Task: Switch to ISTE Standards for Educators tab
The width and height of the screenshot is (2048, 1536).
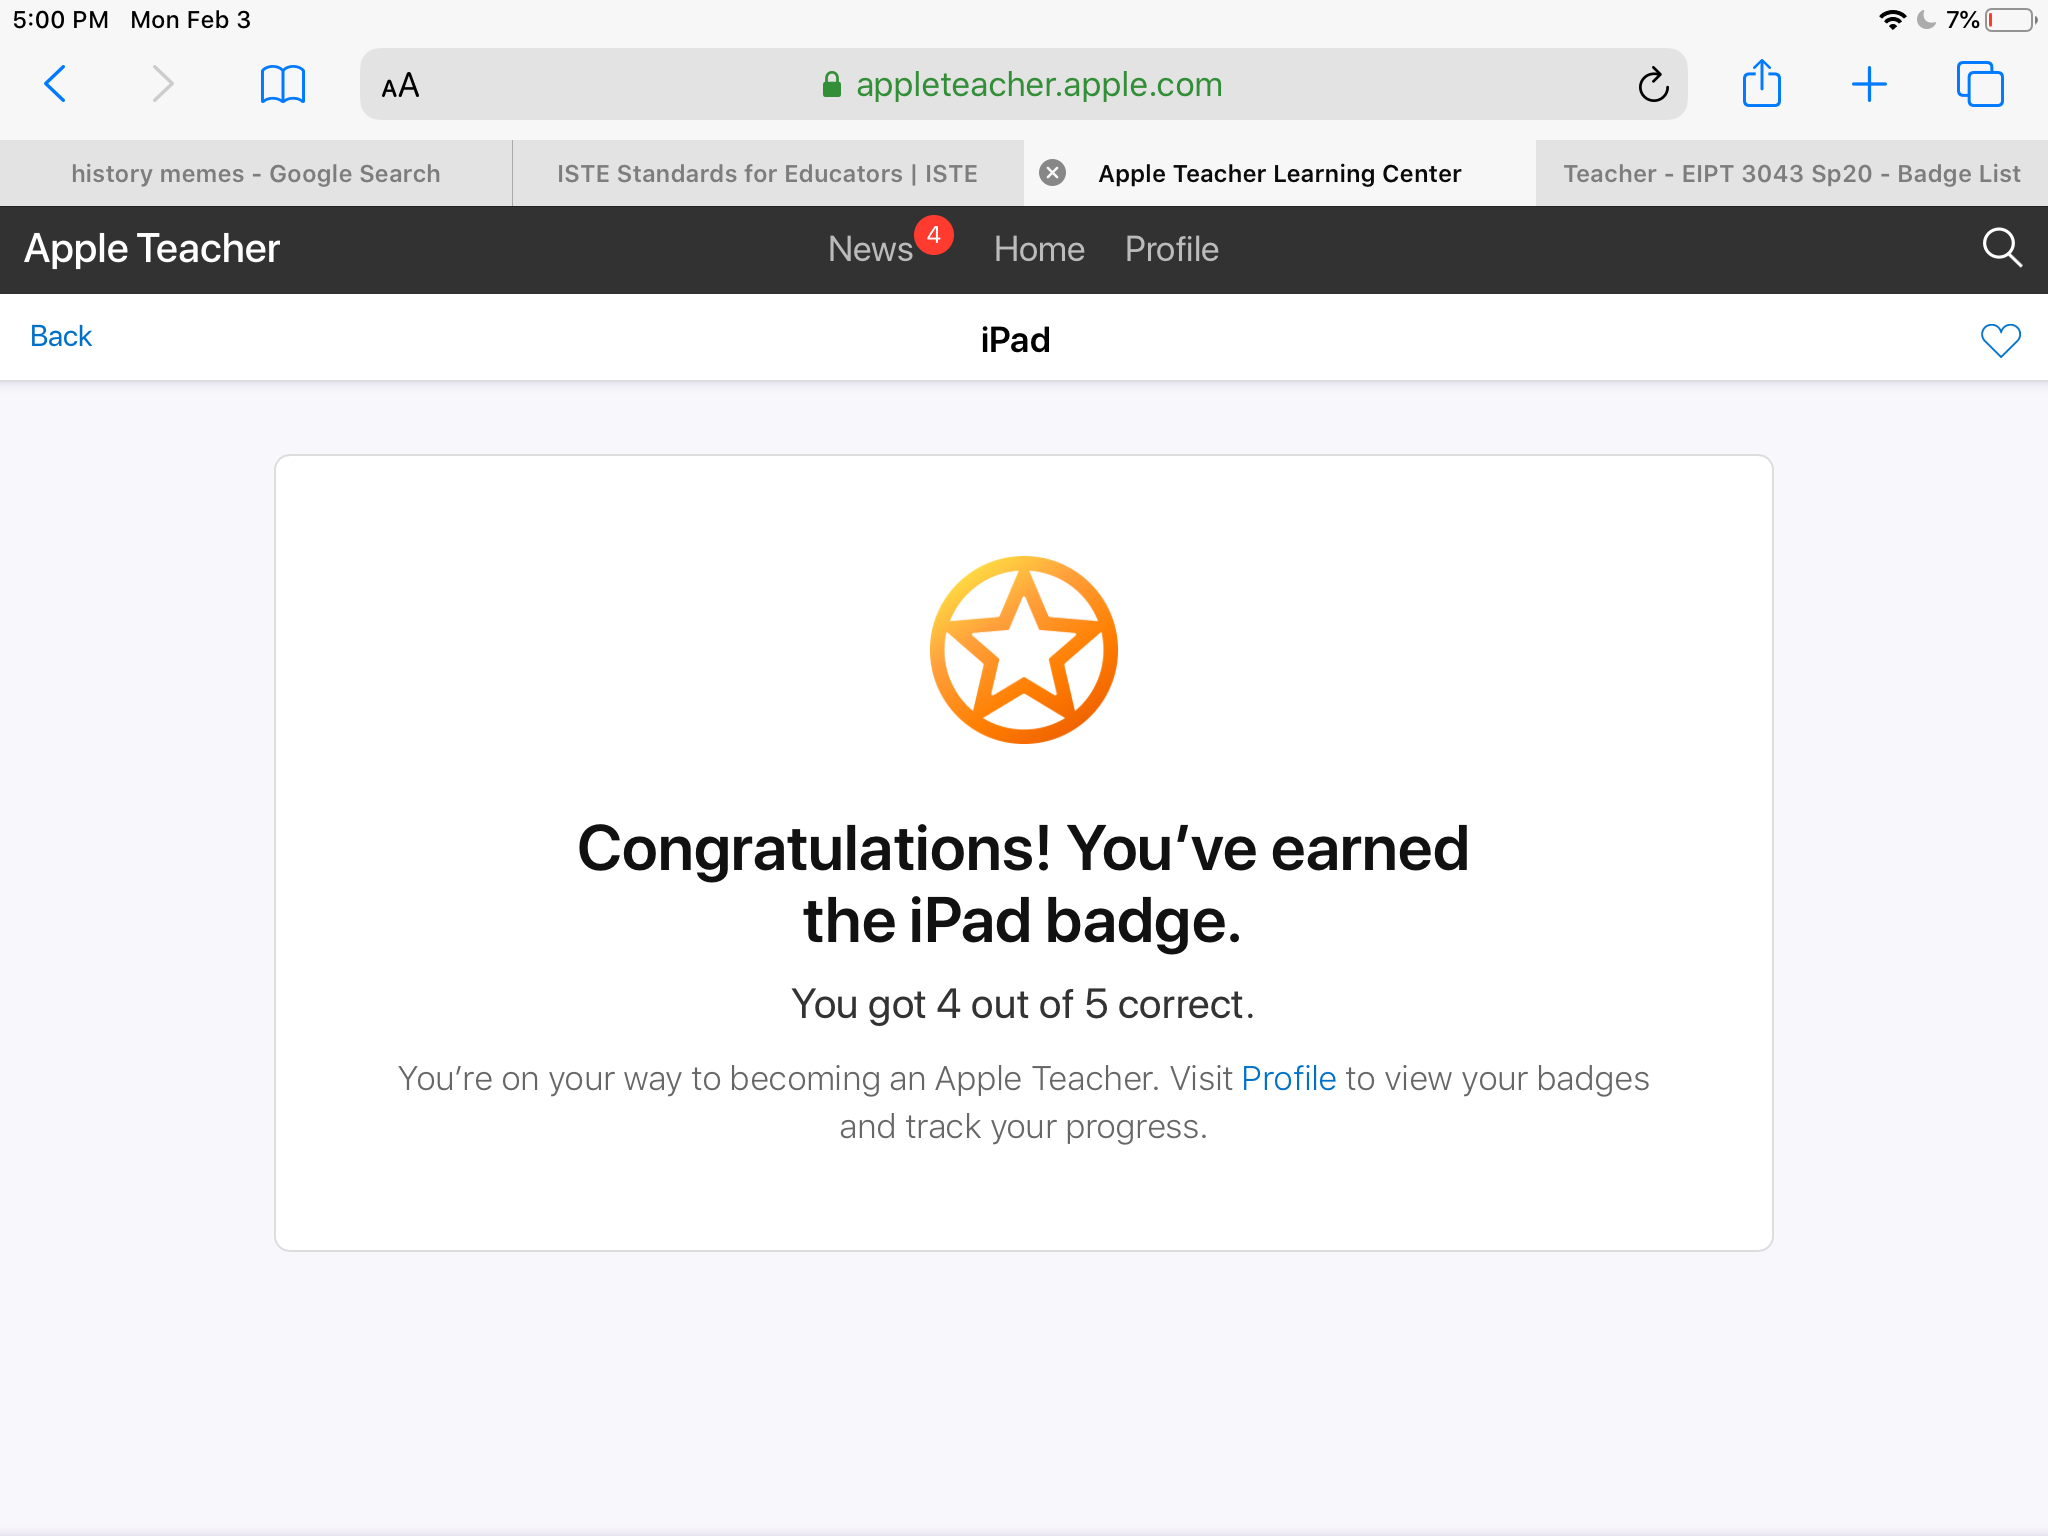Action: 767,174
